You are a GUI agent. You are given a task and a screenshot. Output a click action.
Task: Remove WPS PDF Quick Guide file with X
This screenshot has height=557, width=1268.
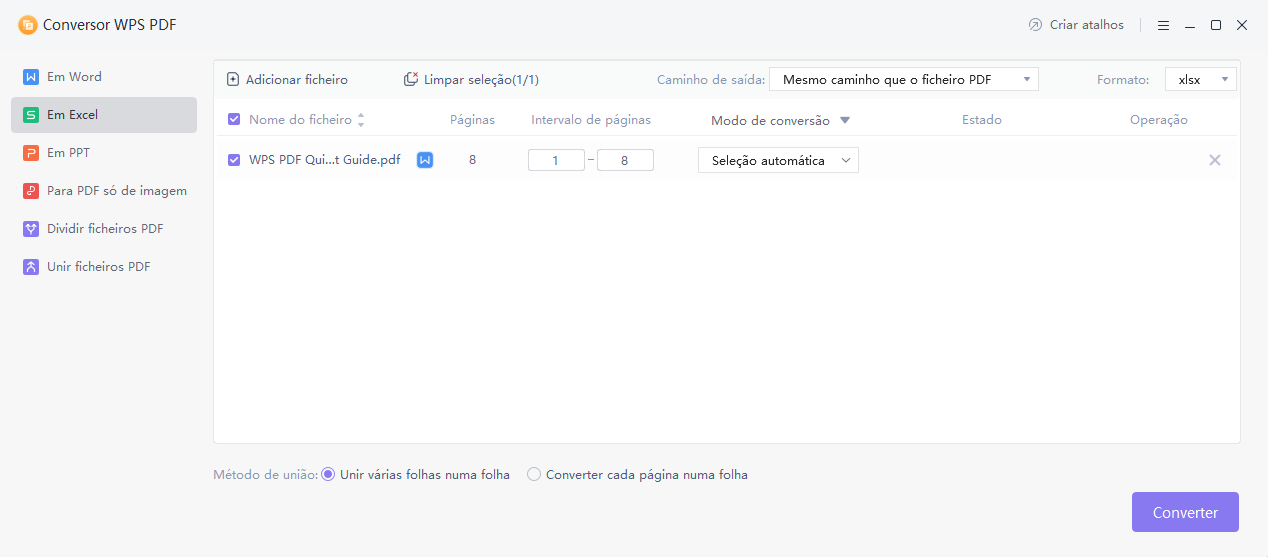click(1215, 160)
